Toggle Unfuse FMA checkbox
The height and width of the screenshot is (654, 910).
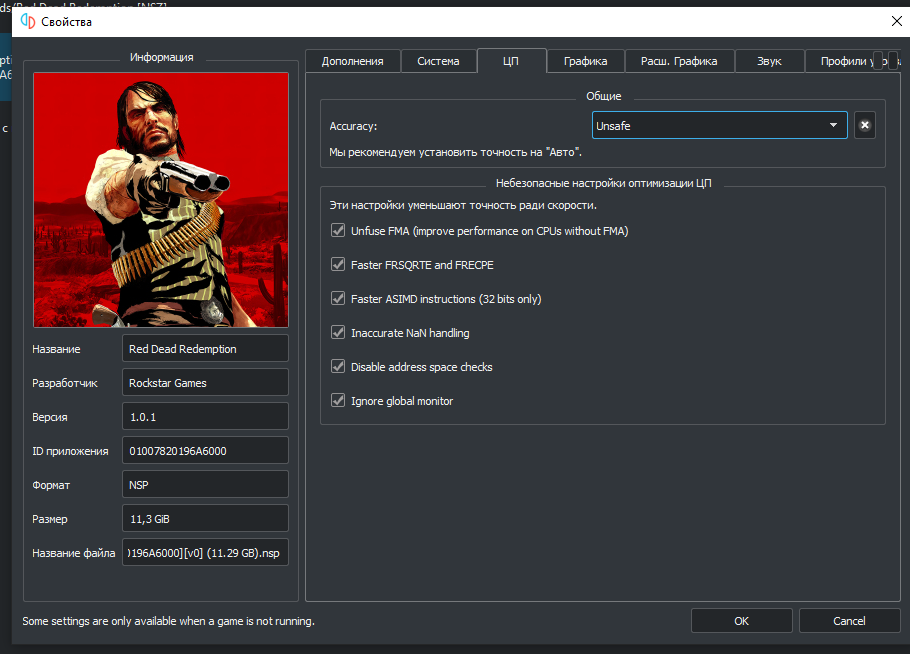point(338,230)
